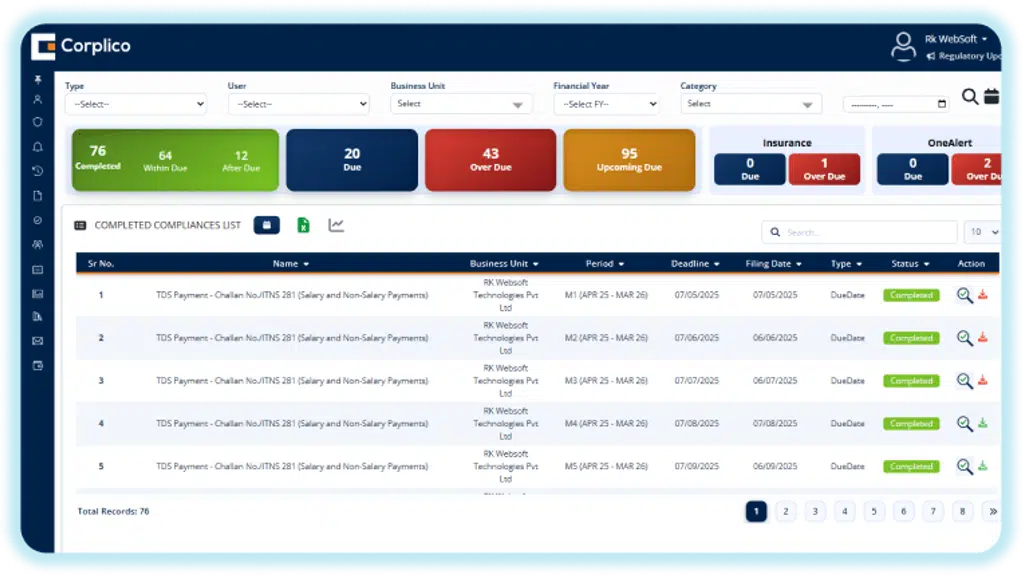1024x576 pixels.
Task: Click the history clock icon in the sidebar
Action: pos(38,171)
